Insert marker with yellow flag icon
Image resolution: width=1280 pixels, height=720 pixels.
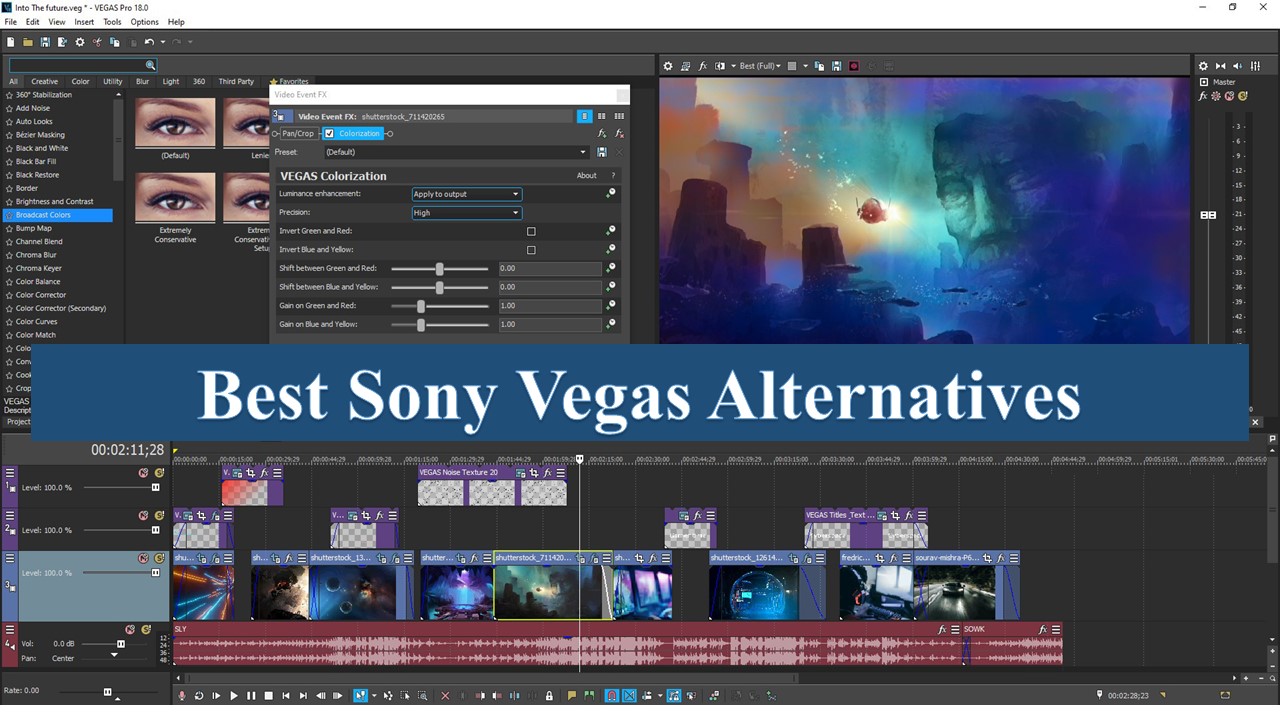571,696
